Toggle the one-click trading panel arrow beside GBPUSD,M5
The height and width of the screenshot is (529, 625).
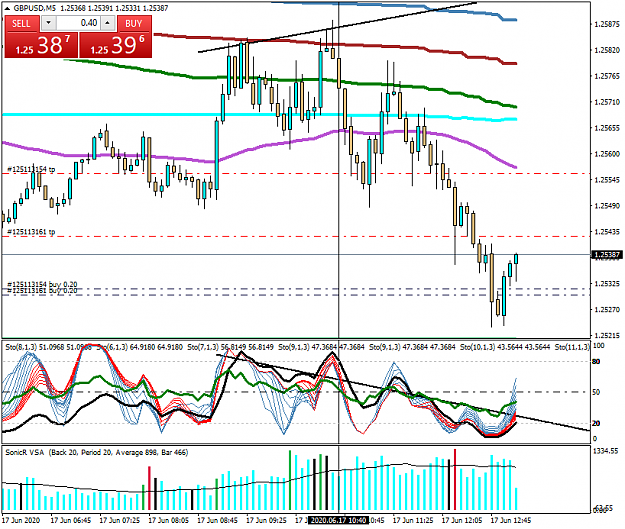pyautogui.click(x=7, y=8)
